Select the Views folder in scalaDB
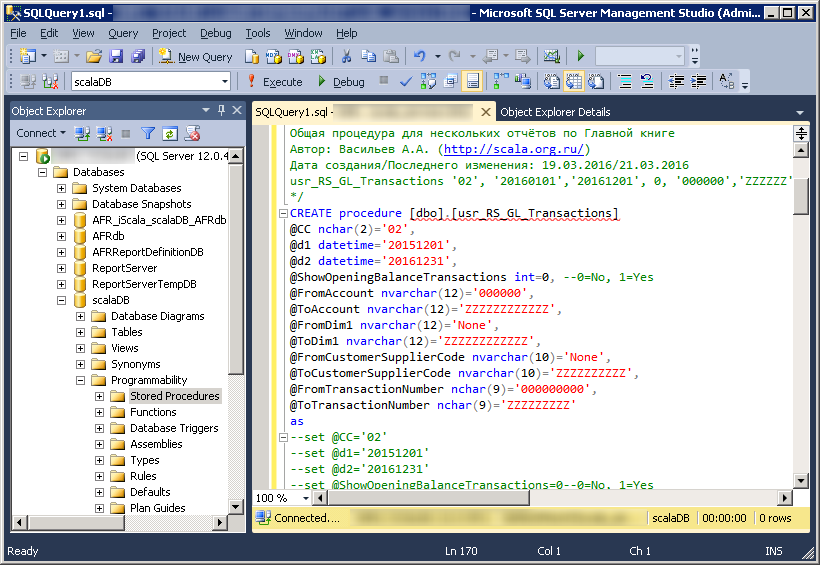Image resolution: width=820 pixels, height=565 pixels. [124, 348]
